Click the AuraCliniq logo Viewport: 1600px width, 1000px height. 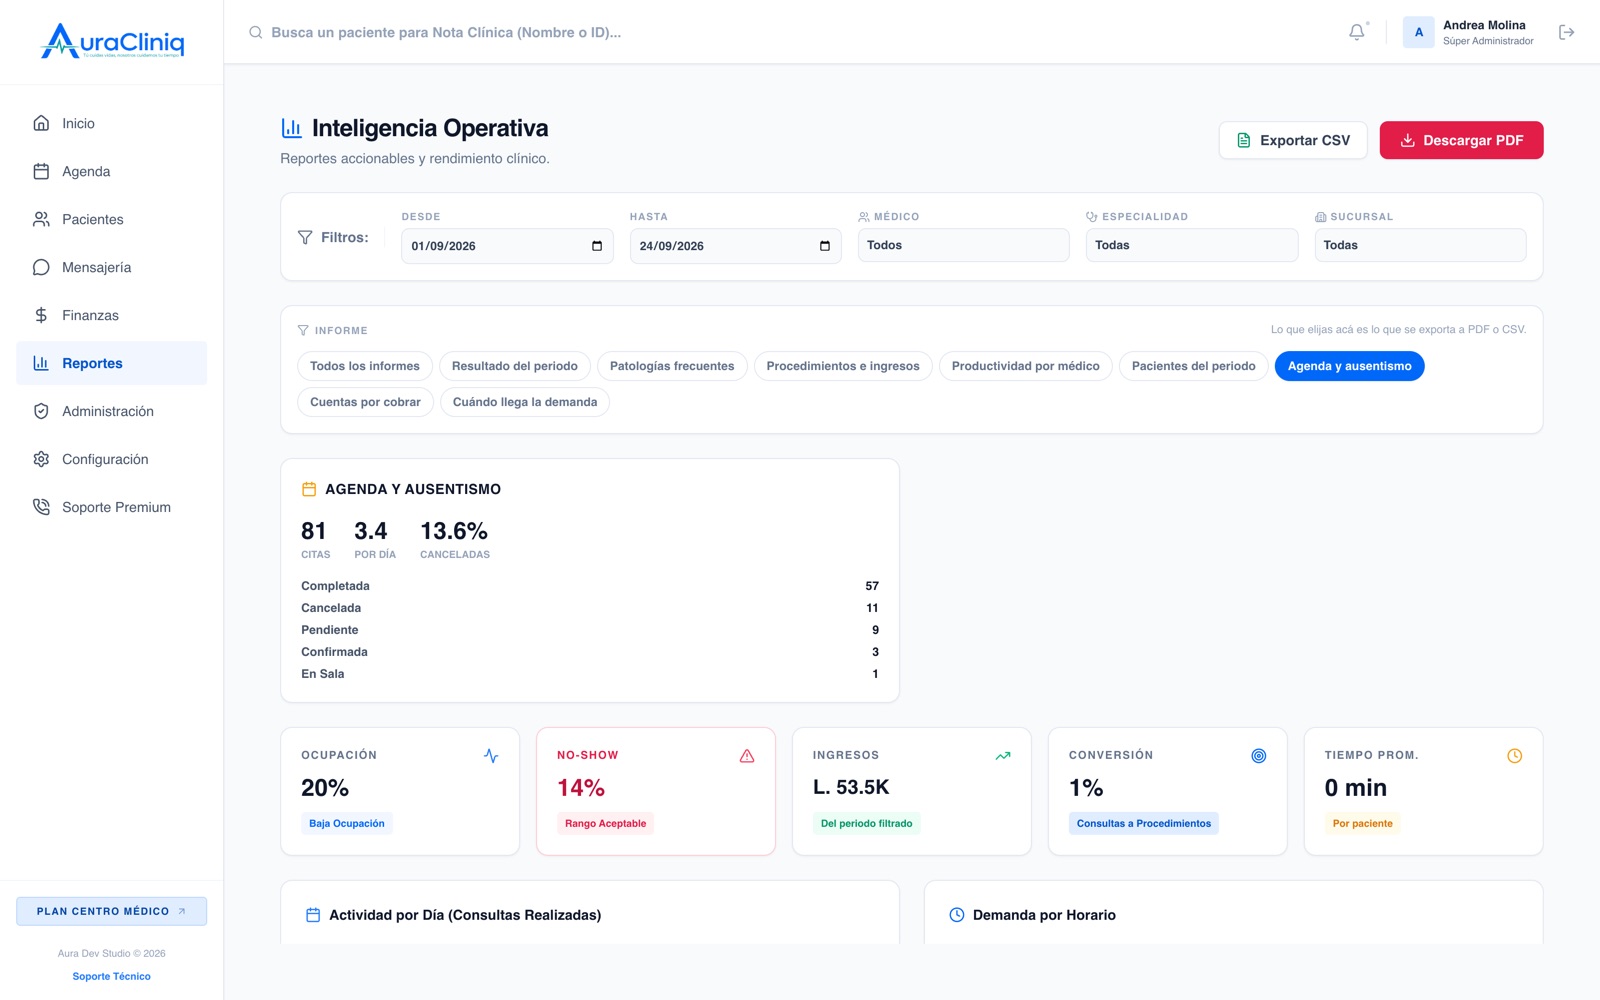(112, 42)
